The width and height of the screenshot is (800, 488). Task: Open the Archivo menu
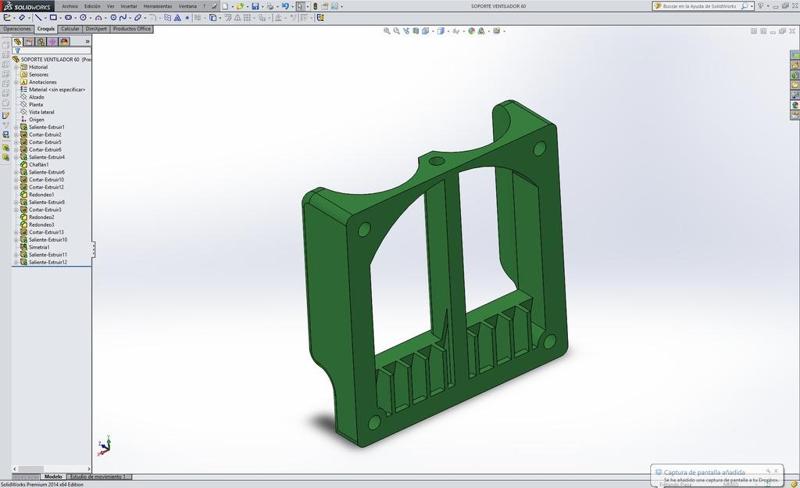tap(69, 6)
